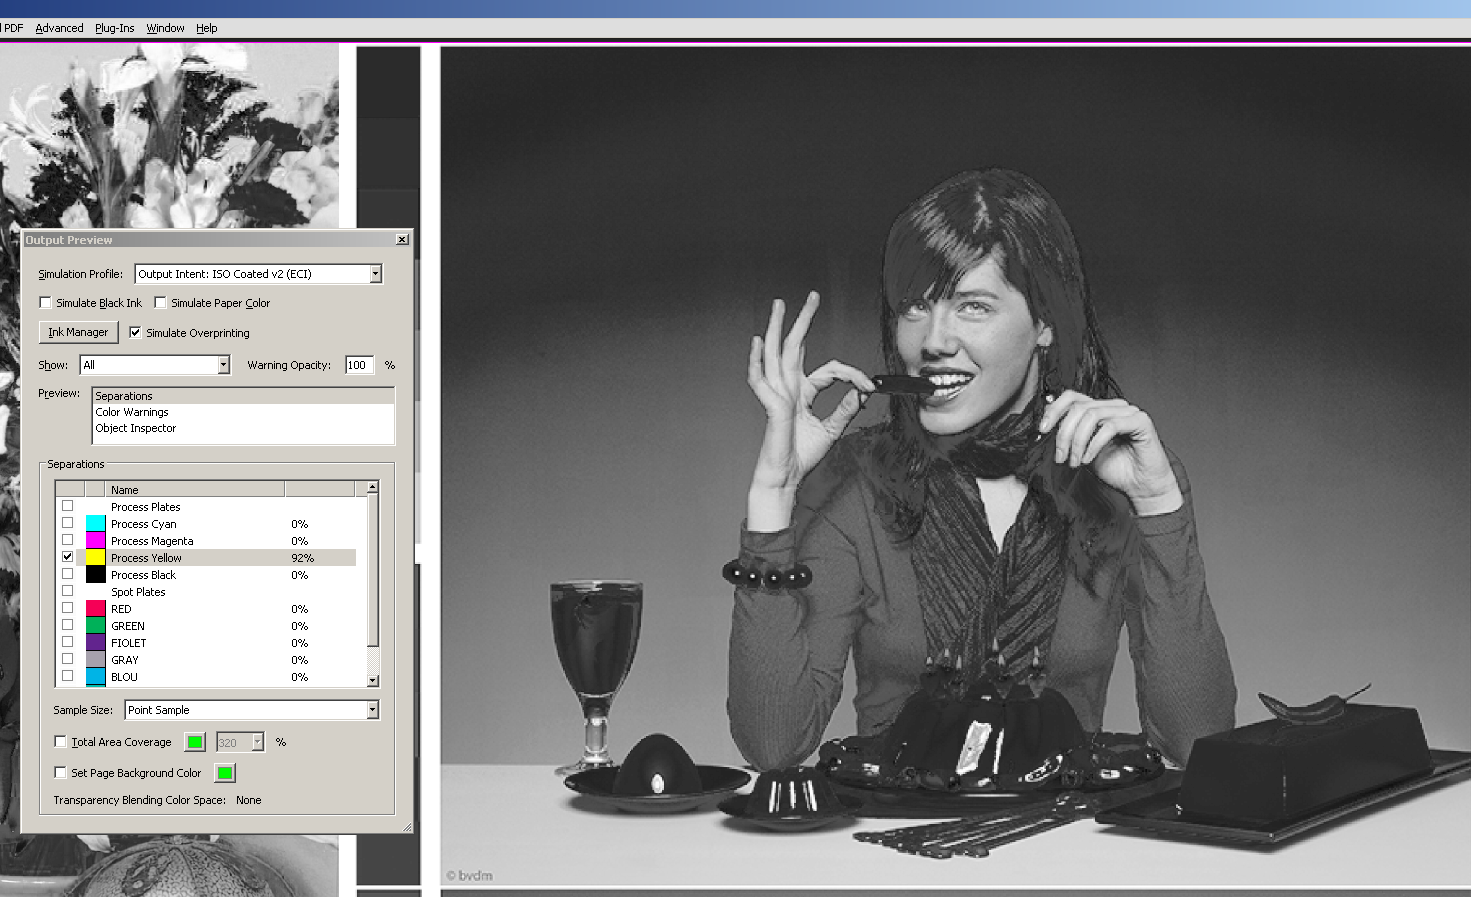
Task: Enable Simulate Black Ink checkbox
Action: point(45,303)
